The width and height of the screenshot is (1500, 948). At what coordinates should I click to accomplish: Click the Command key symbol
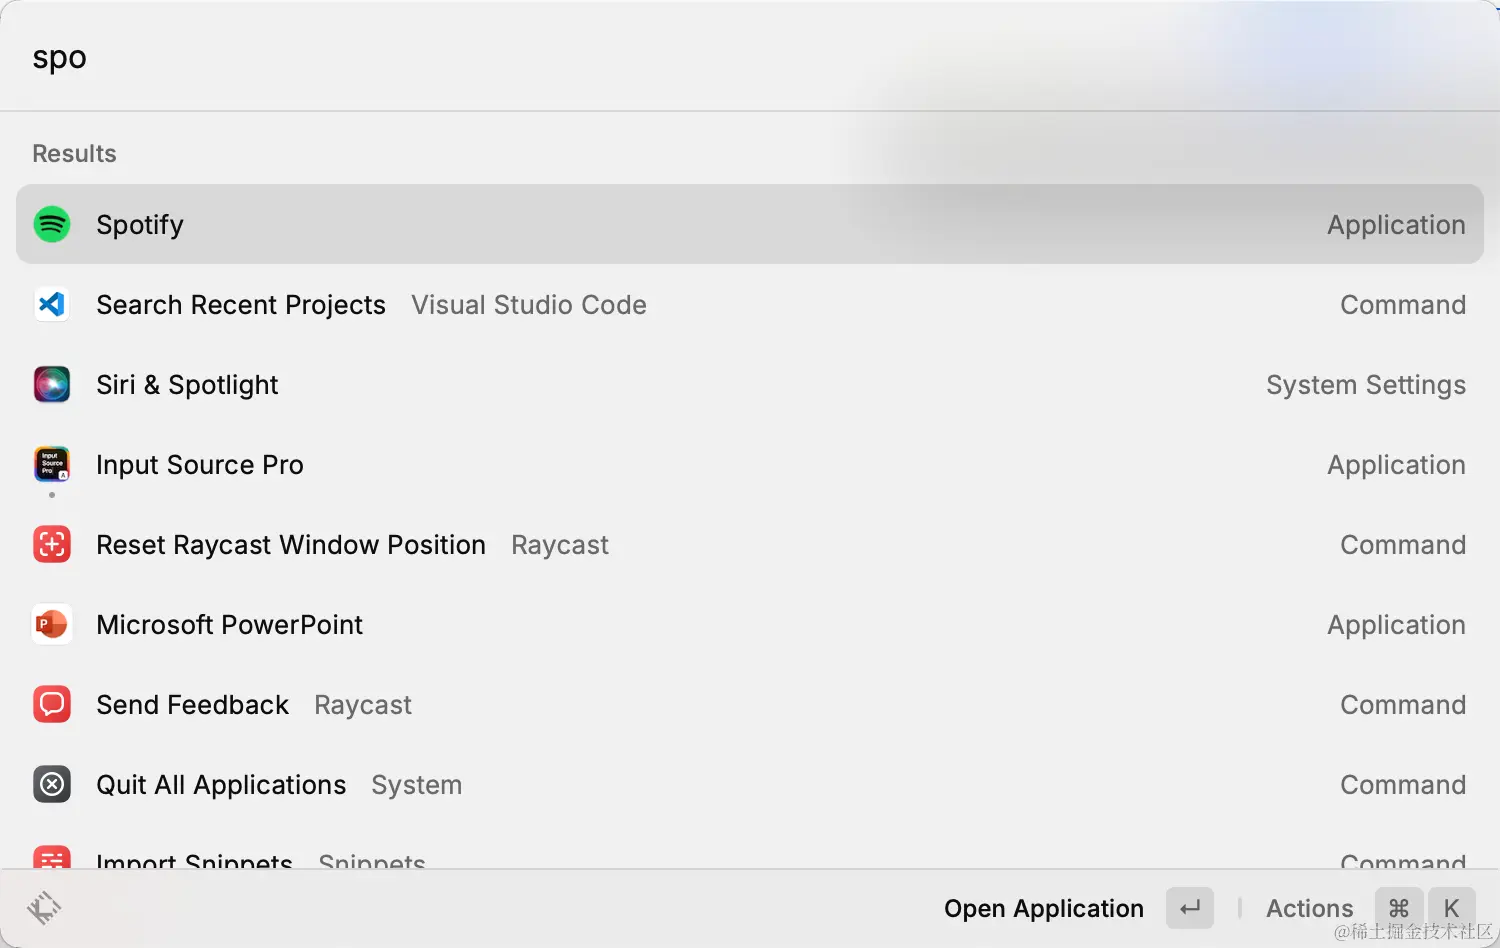tap(1399, 908)
